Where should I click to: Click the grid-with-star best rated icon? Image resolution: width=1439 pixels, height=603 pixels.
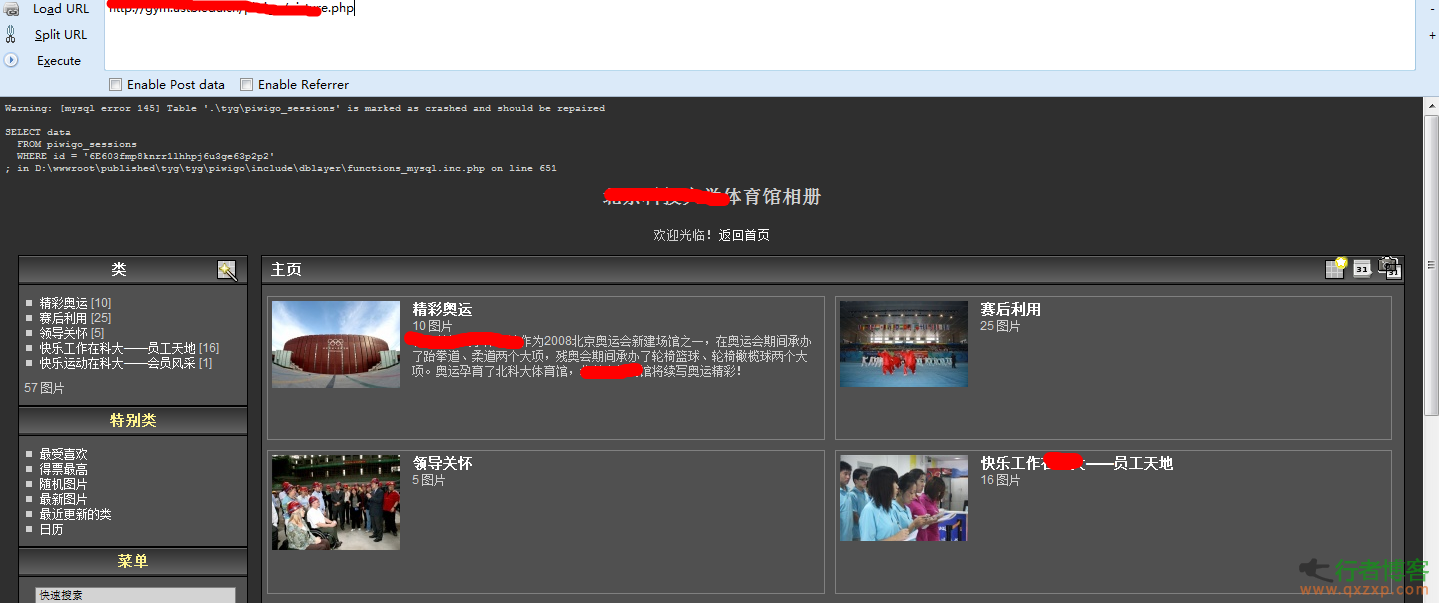click(1336, 267)
